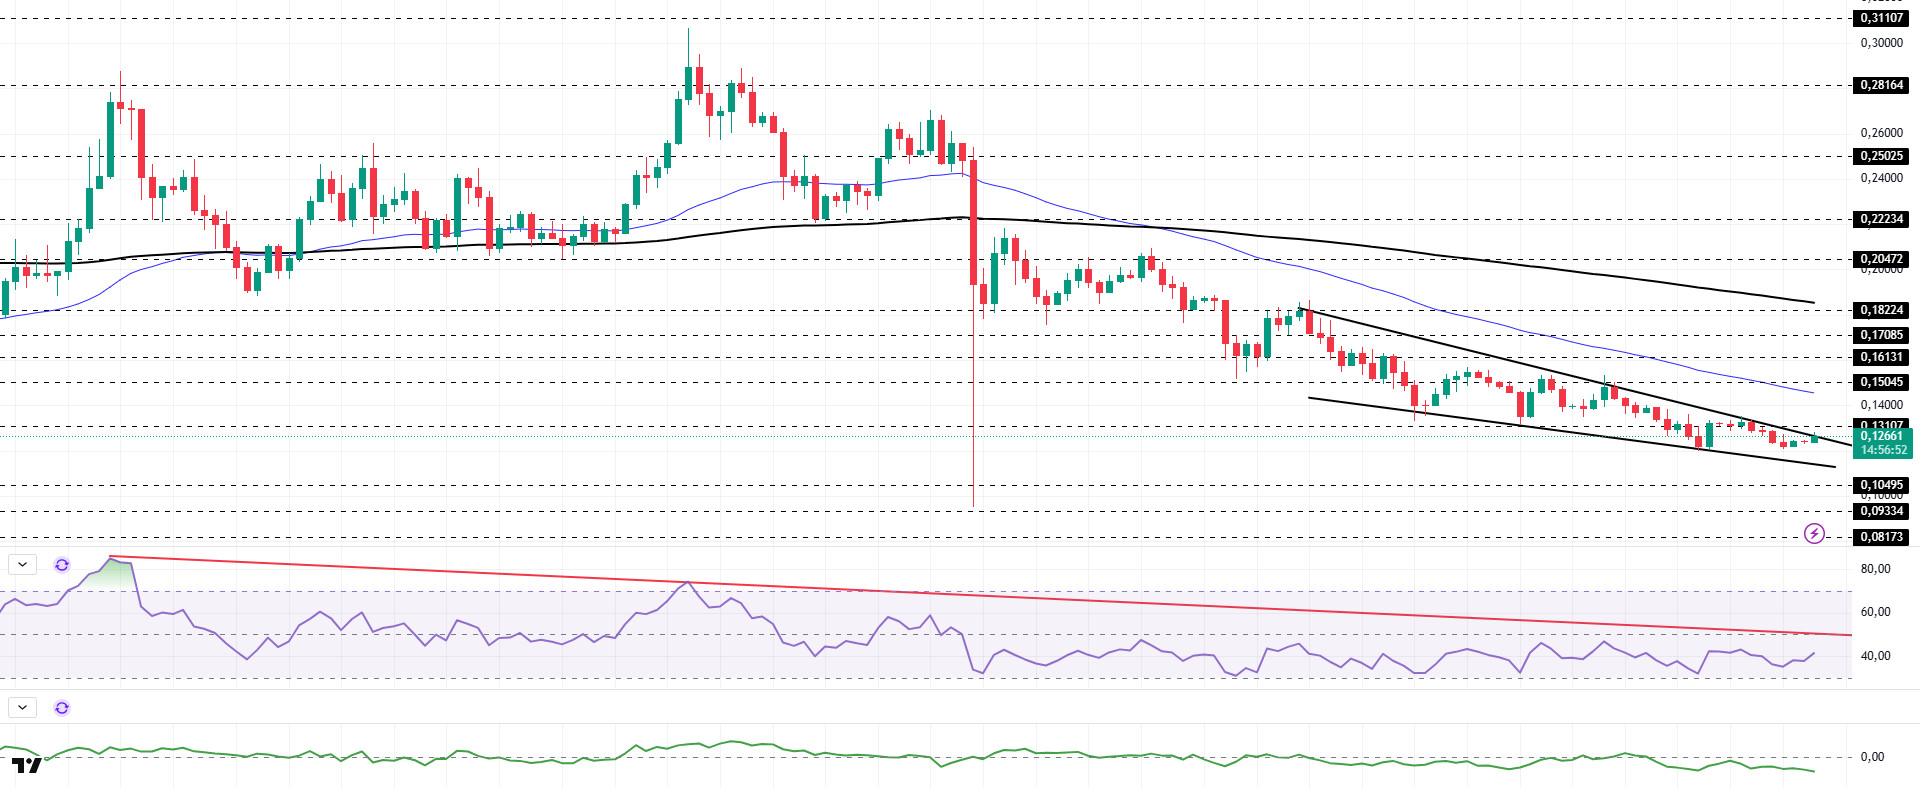The image size is (1920, 794).
Task: Click the 0,17085 price level label
Action: (1881, 335)
